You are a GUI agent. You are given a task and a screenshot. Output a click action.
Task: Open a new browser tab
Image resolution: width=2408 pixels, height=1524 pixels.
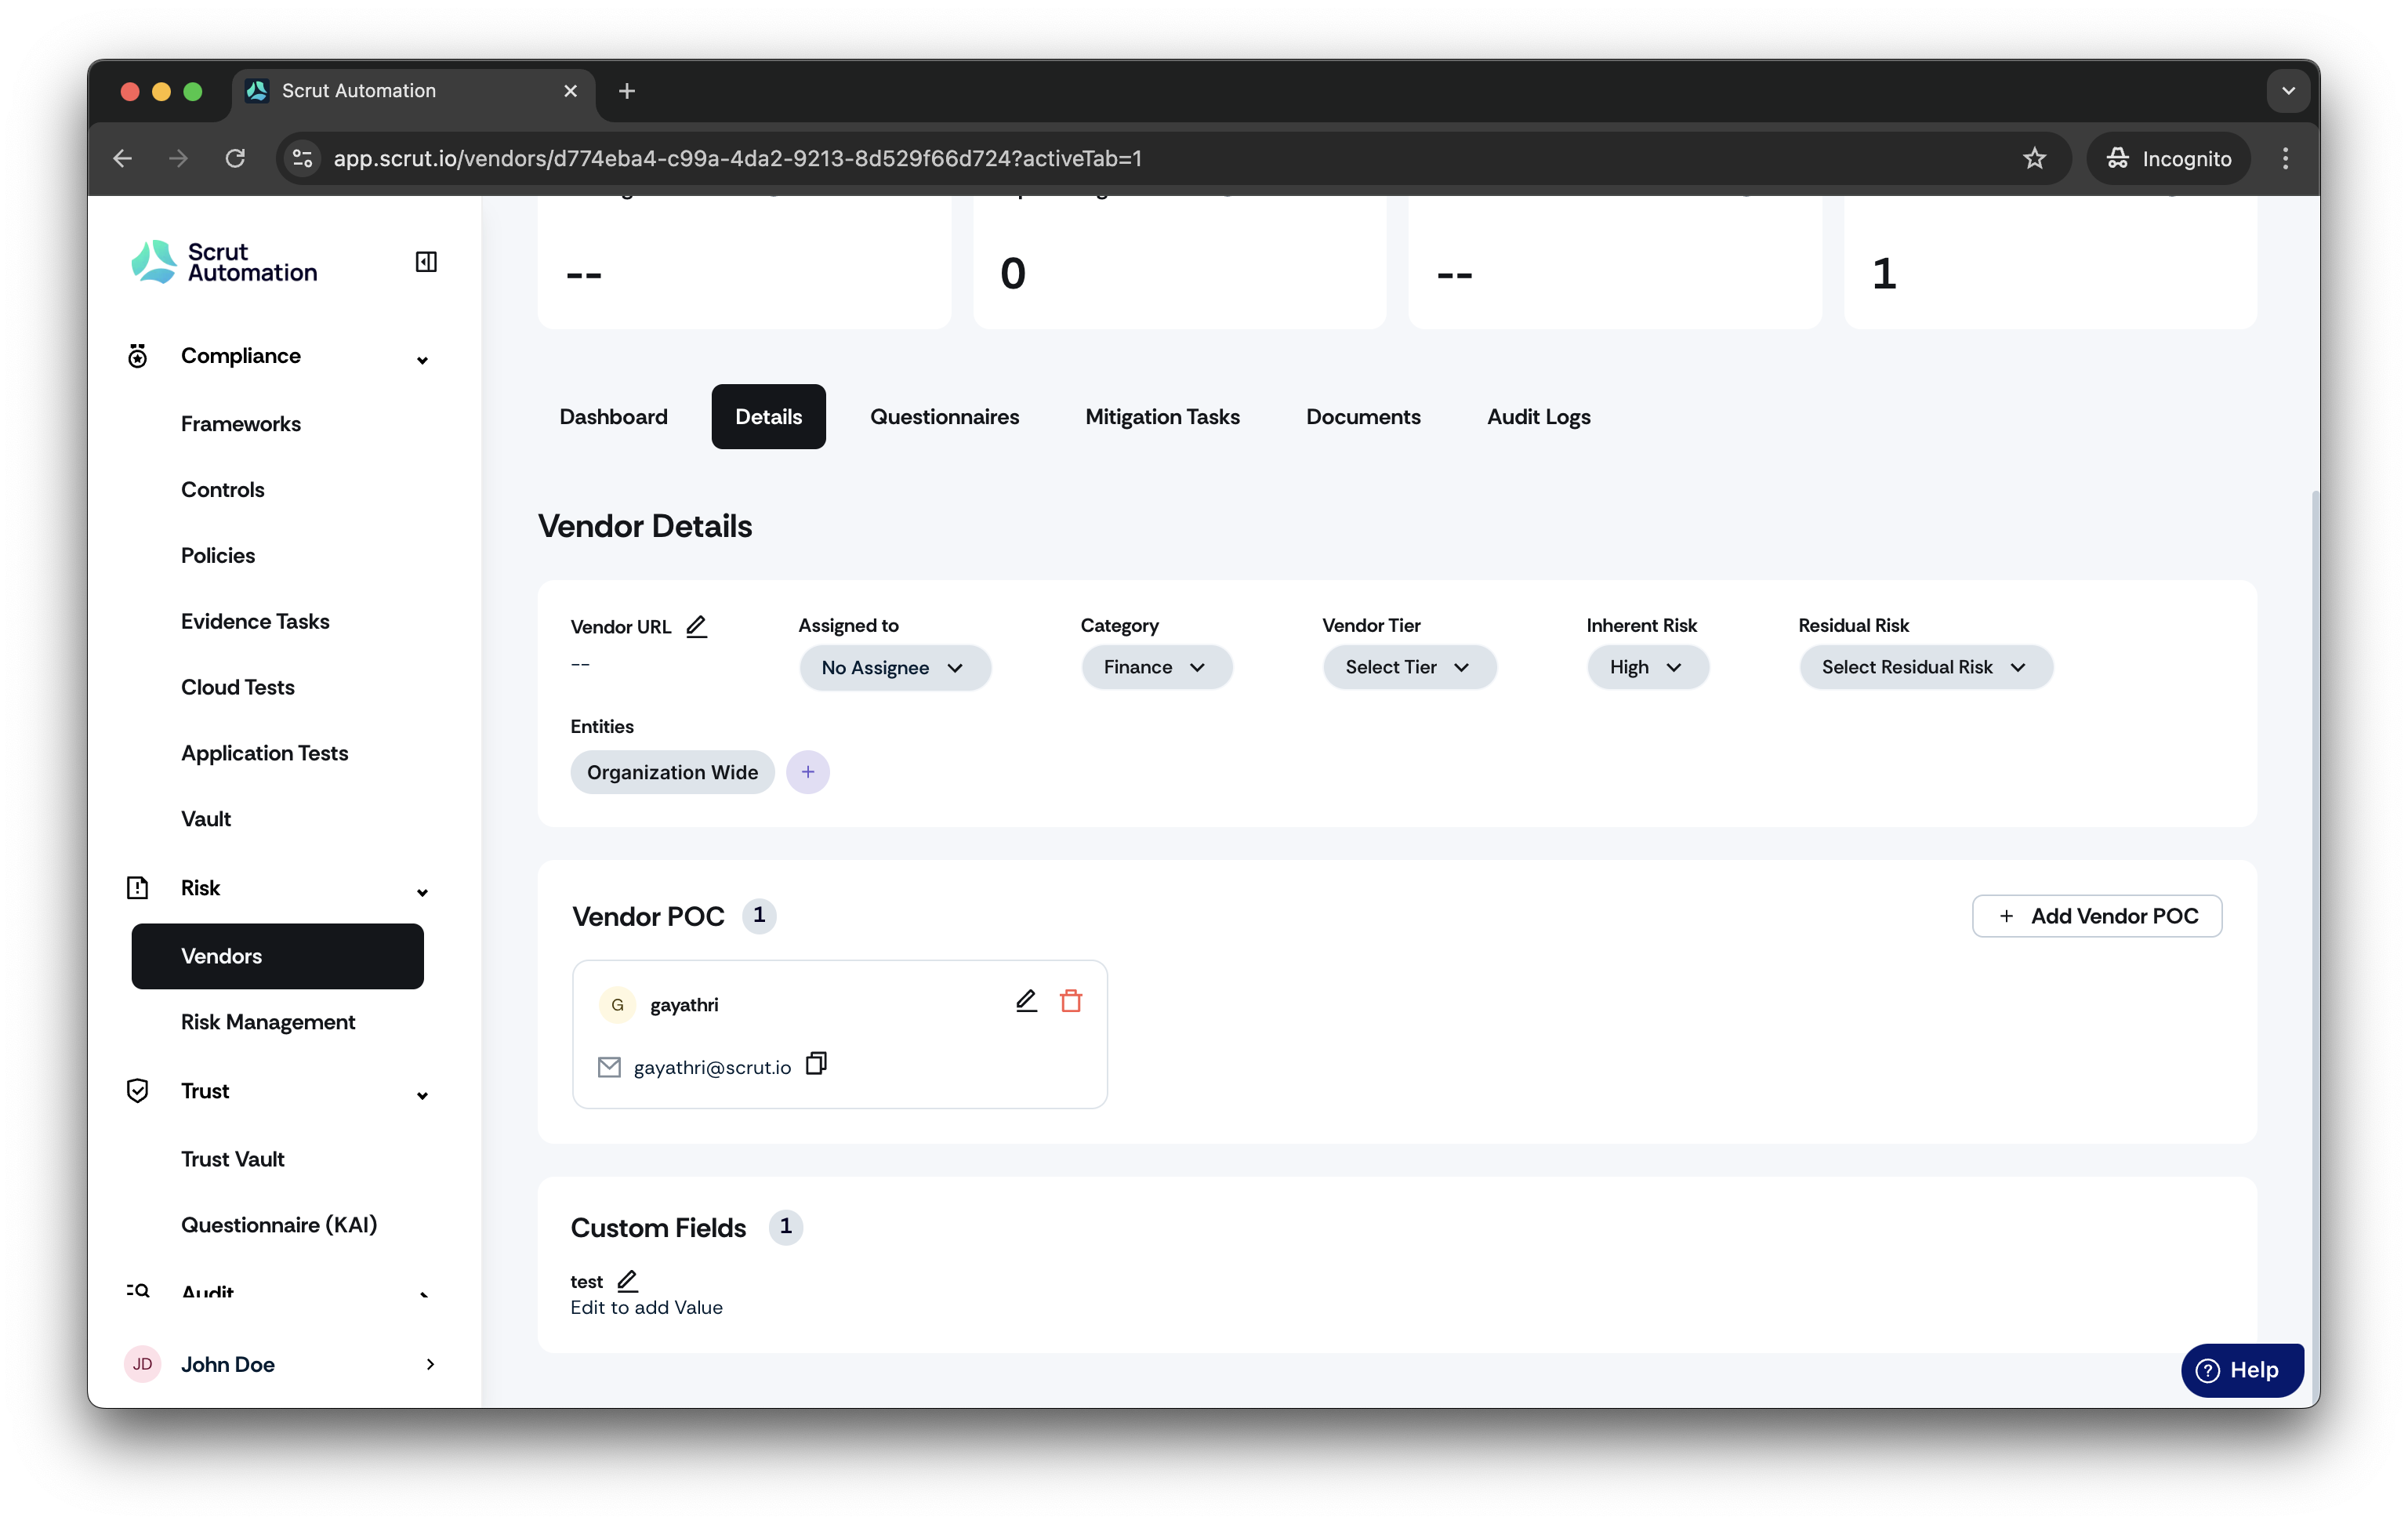pos(627,91)
